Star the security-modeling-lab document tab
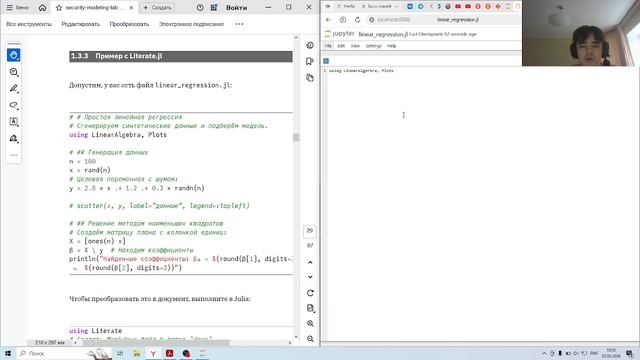 pos(59,8)
